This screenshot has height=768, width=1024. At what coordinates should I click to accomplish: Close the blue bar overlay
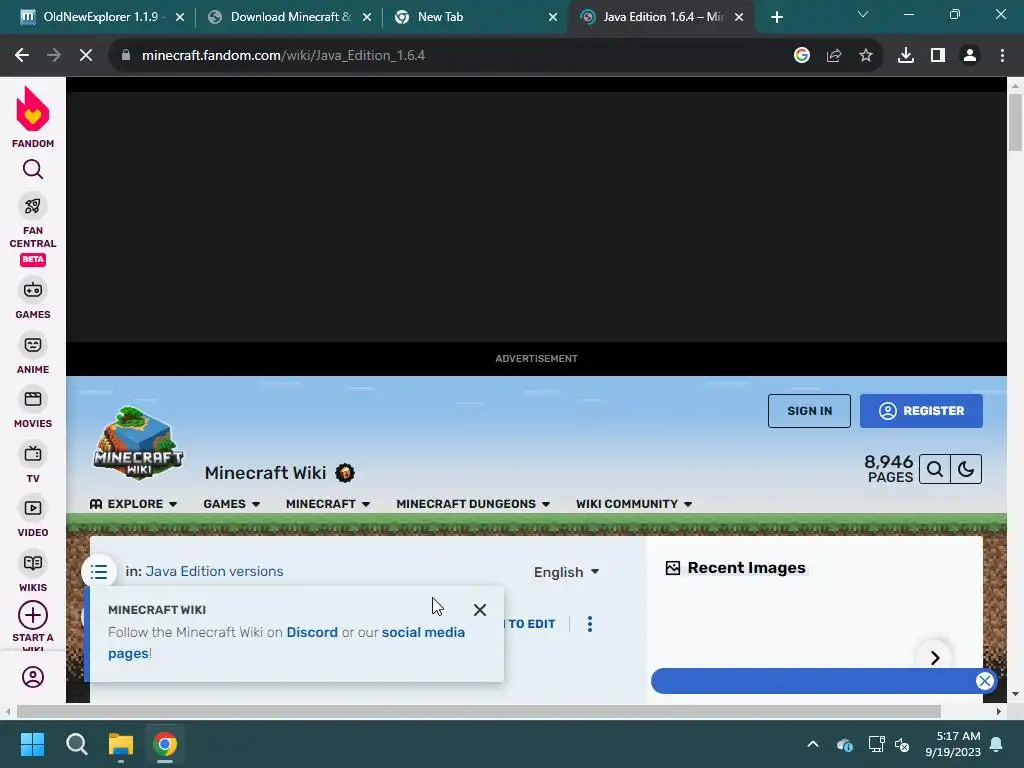985,681
